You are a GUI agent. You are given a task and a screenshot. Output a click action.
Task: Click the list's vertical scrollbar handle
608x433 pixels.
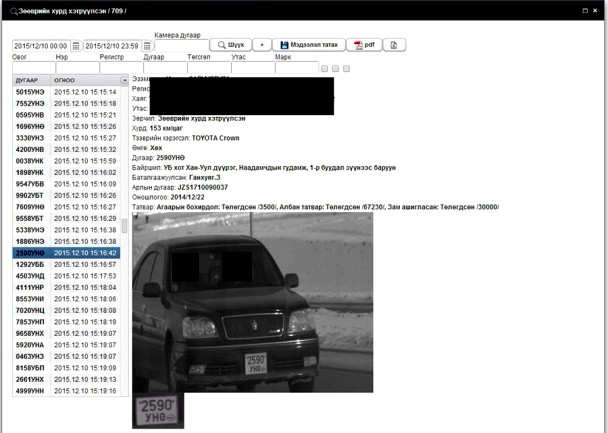pos(124,226)
